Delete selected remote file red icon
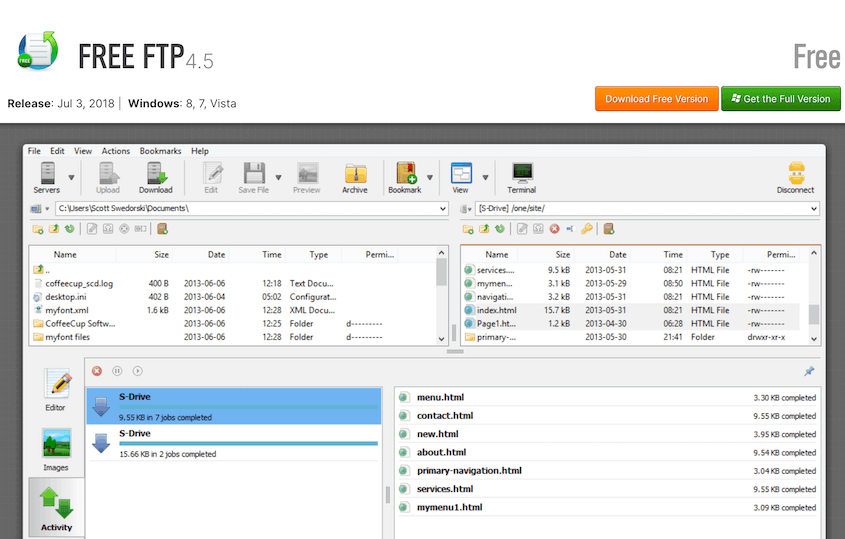 (x=555, y=229)
